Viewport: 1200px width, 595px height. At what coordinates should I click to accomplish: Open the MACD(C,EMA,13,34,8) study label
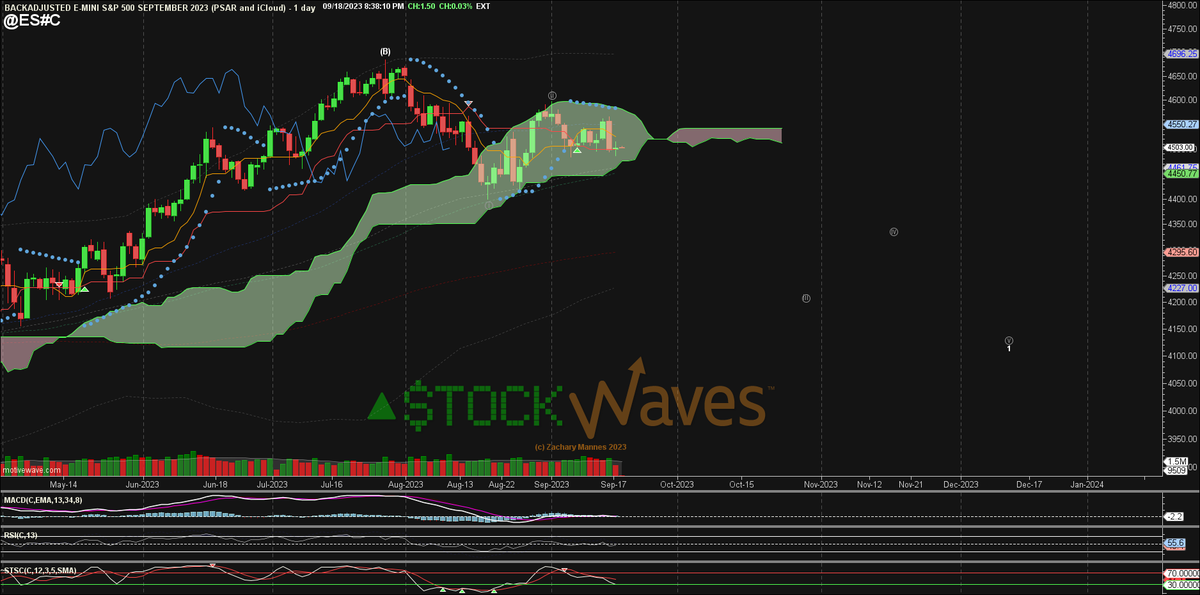(42, 498)
